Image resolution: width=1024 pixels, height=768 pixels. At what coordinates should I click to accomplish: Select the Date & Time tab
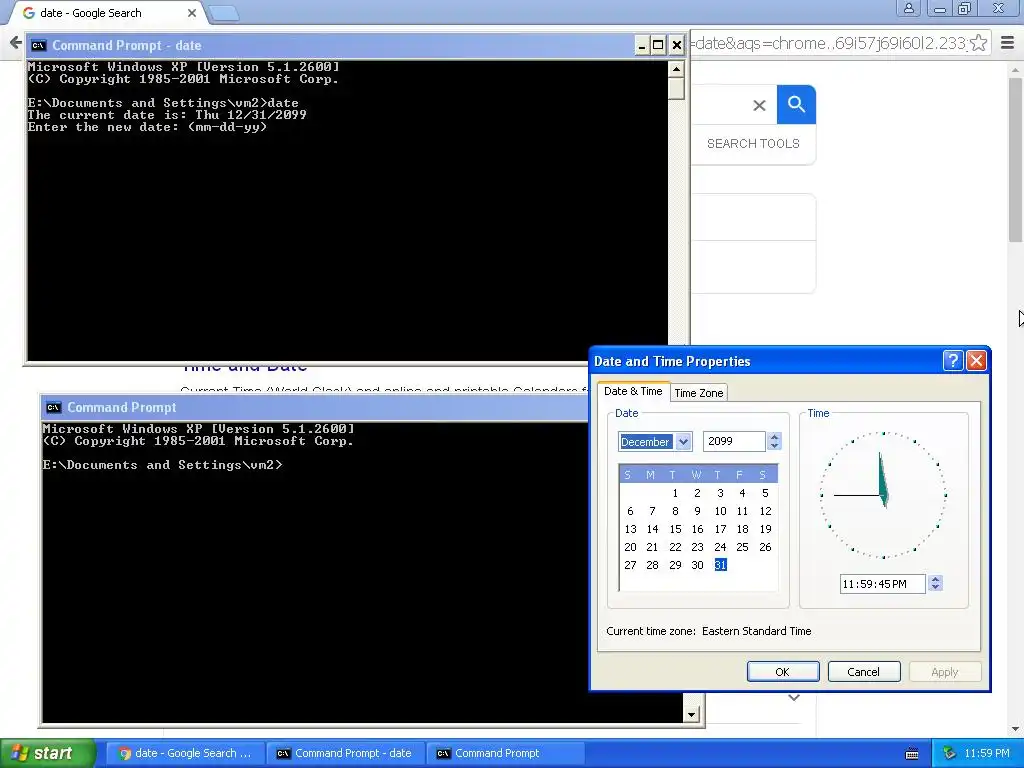(x=633, y=391)
